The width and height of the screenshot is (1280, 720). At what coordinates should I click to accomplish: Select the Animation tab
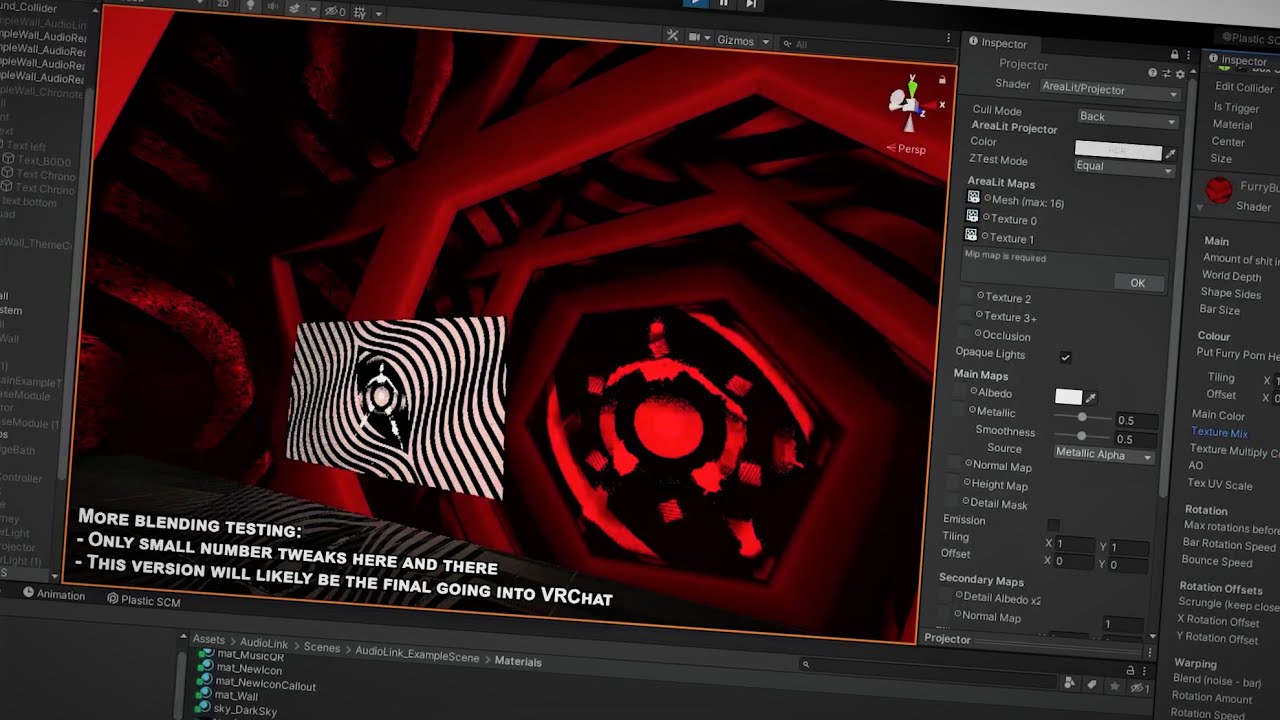(54, 595)
